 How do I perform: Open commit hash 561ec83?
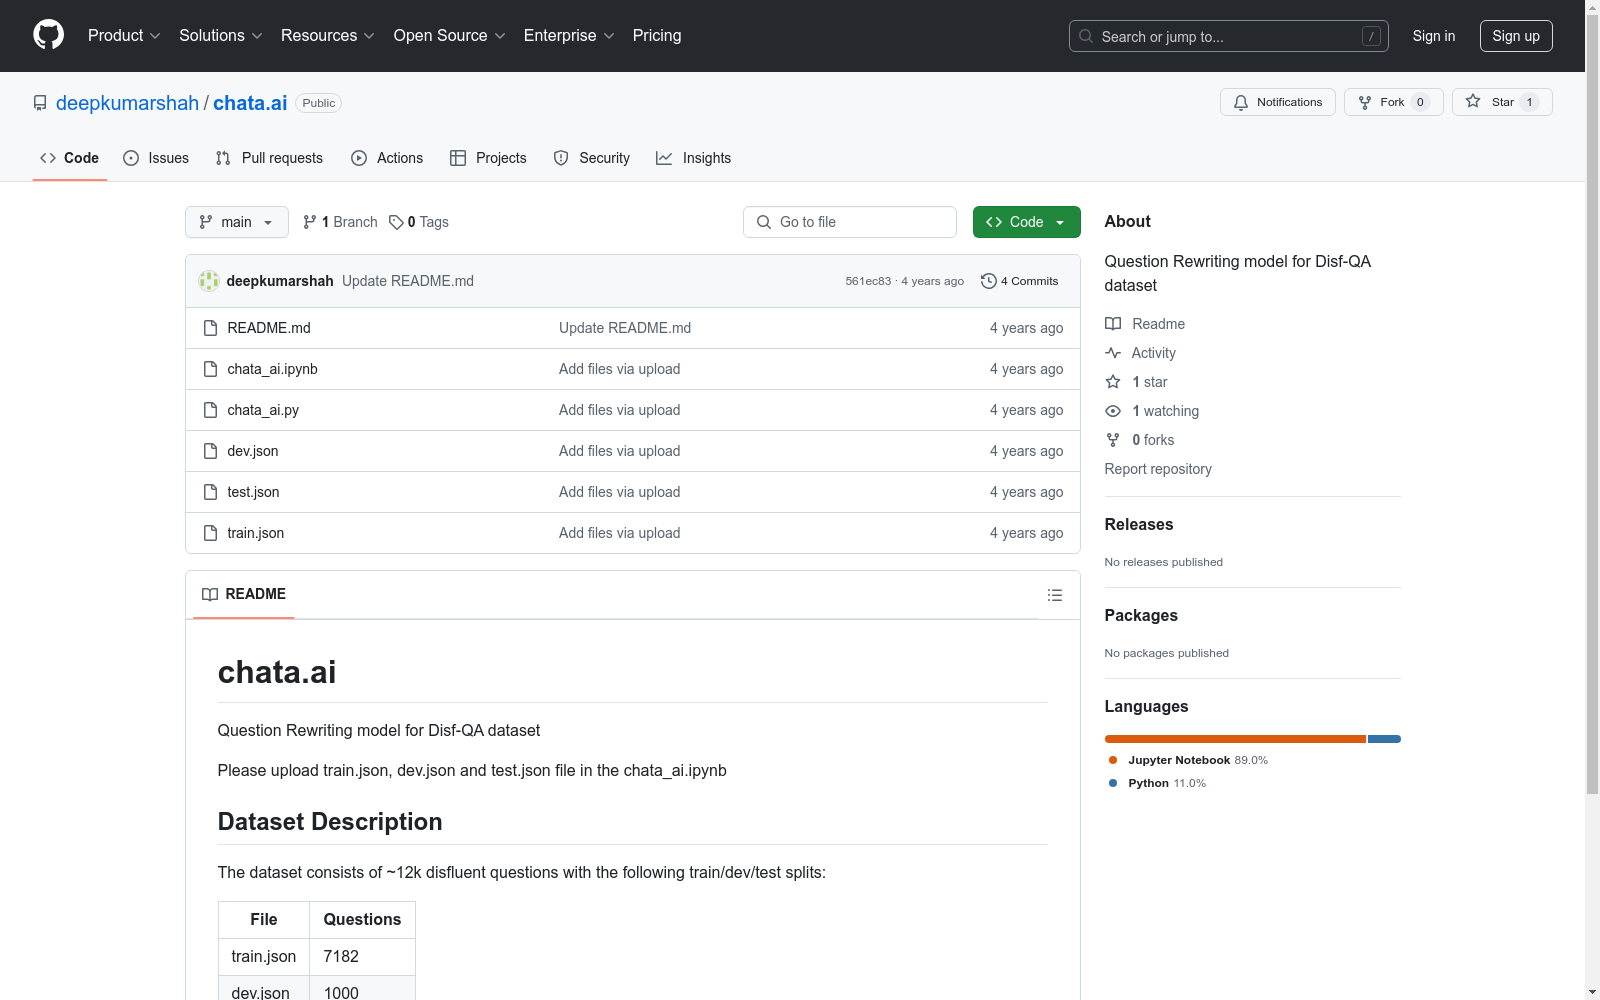pyautogui.click(x=868, y=281)
